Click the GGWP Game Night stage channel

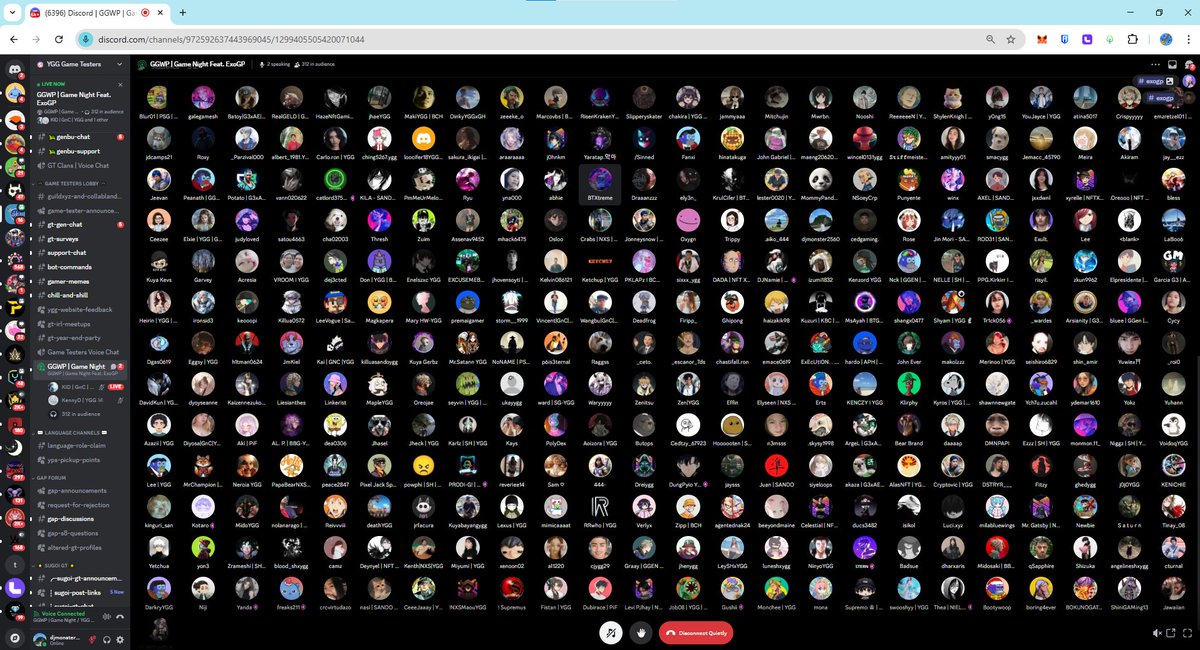tap(82, 369)
